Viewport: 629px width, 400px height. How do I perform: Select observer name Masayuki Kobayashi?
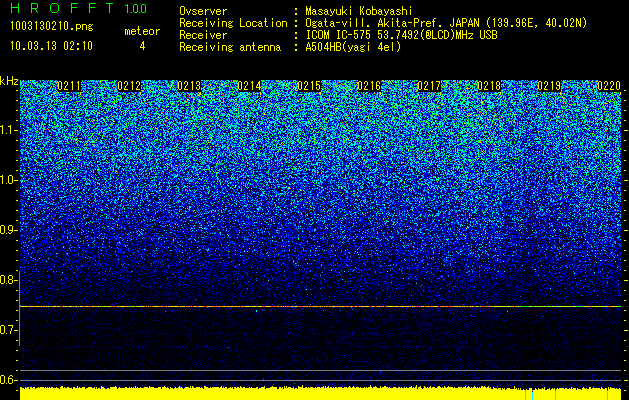[359, 11]
